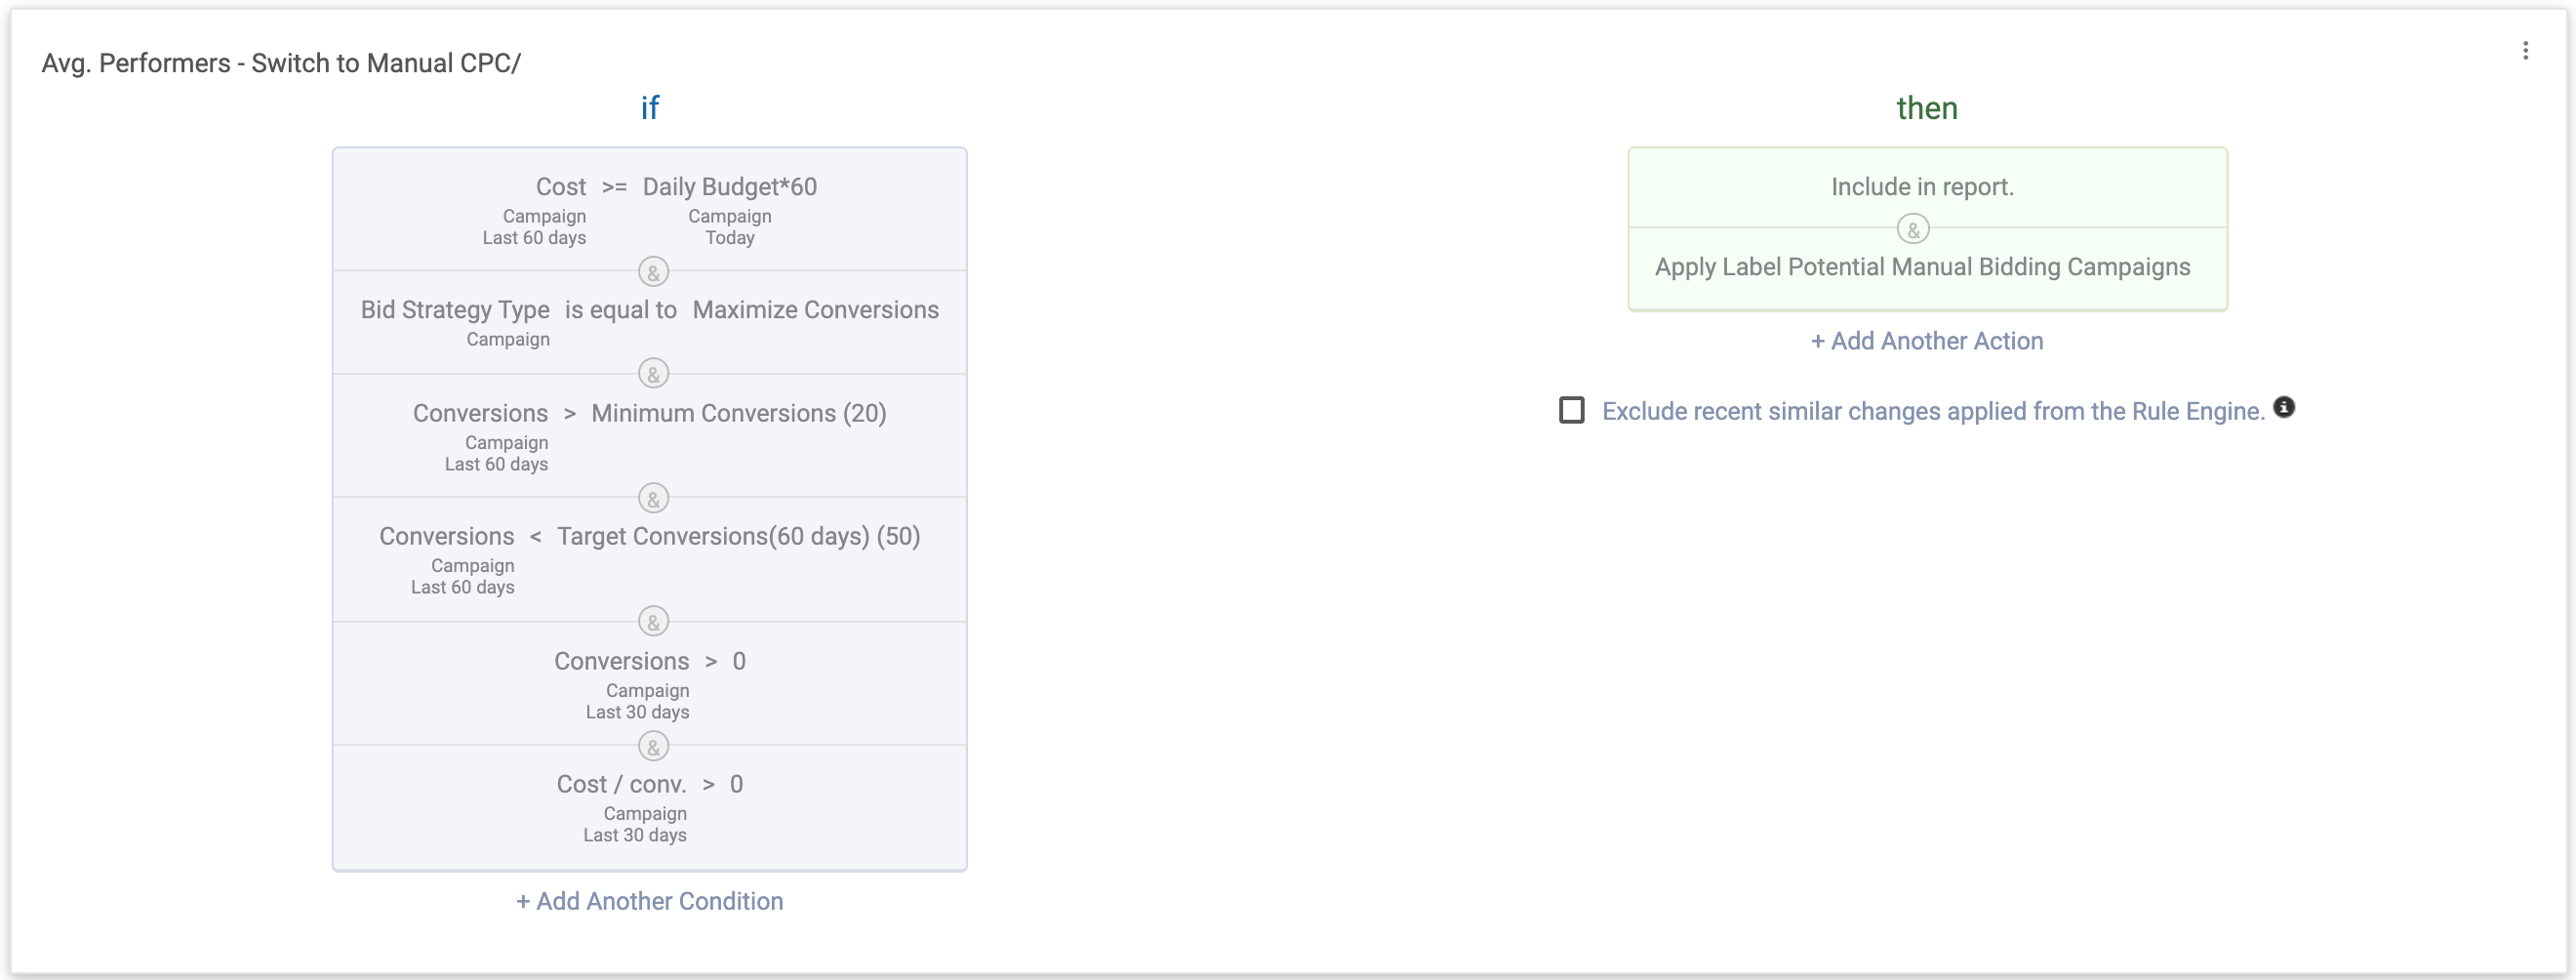
Task: Click the ampersand connector below Minimum Conversions condition
Action: click(653, 498)
